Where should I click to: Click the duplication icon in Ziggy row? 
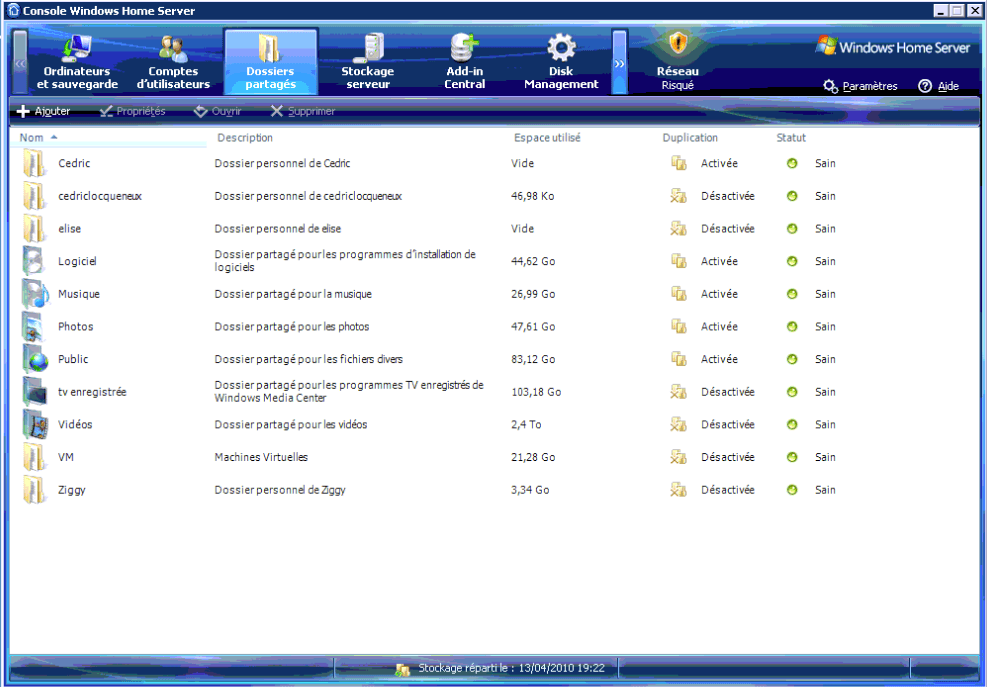[678, 490]
